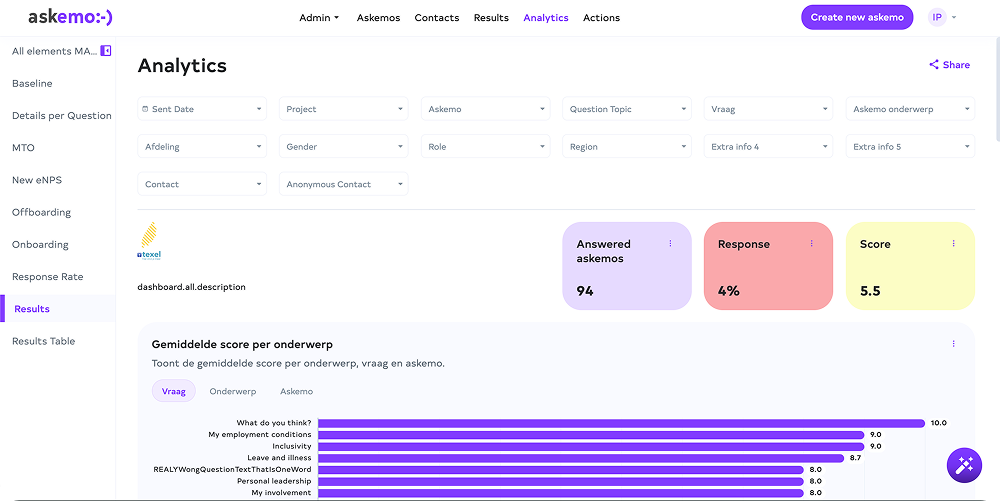The height and width of the screenshot is (501, 1000).
Task: Click the Share icon link
Action: 949,64
